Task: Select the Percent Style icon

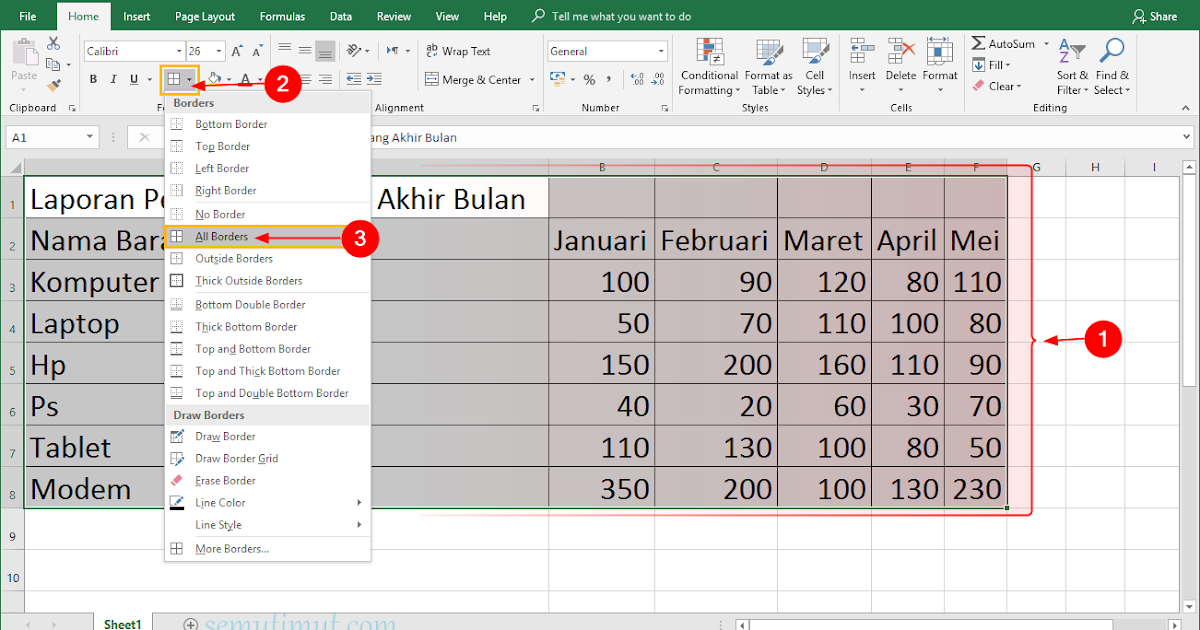Action: tap(590, 77)
